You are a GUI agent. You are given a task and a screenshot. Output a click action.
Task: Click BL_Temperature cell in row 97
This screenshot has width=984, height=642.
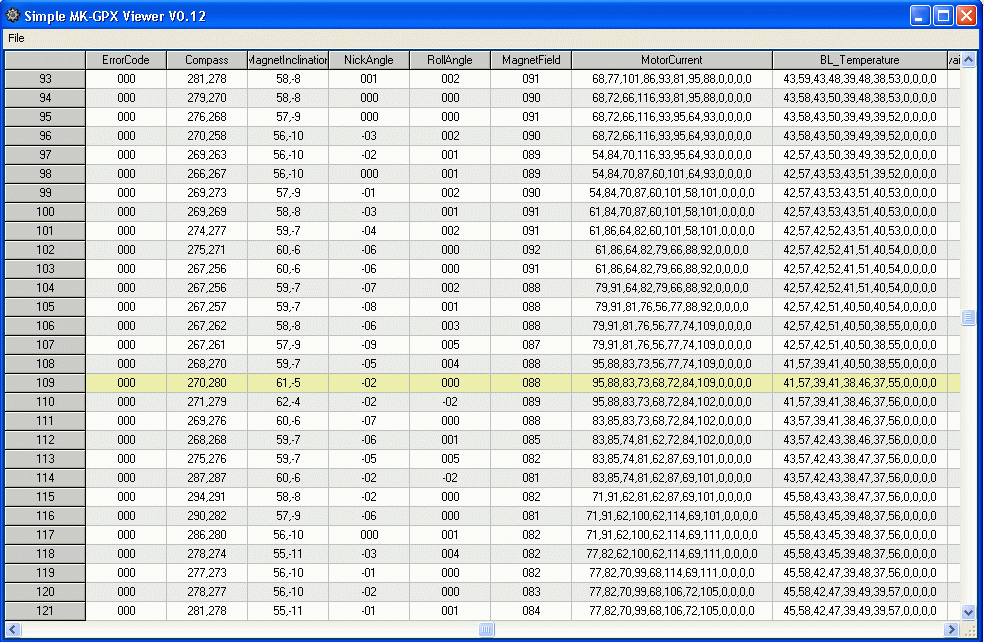click(860, 155)
